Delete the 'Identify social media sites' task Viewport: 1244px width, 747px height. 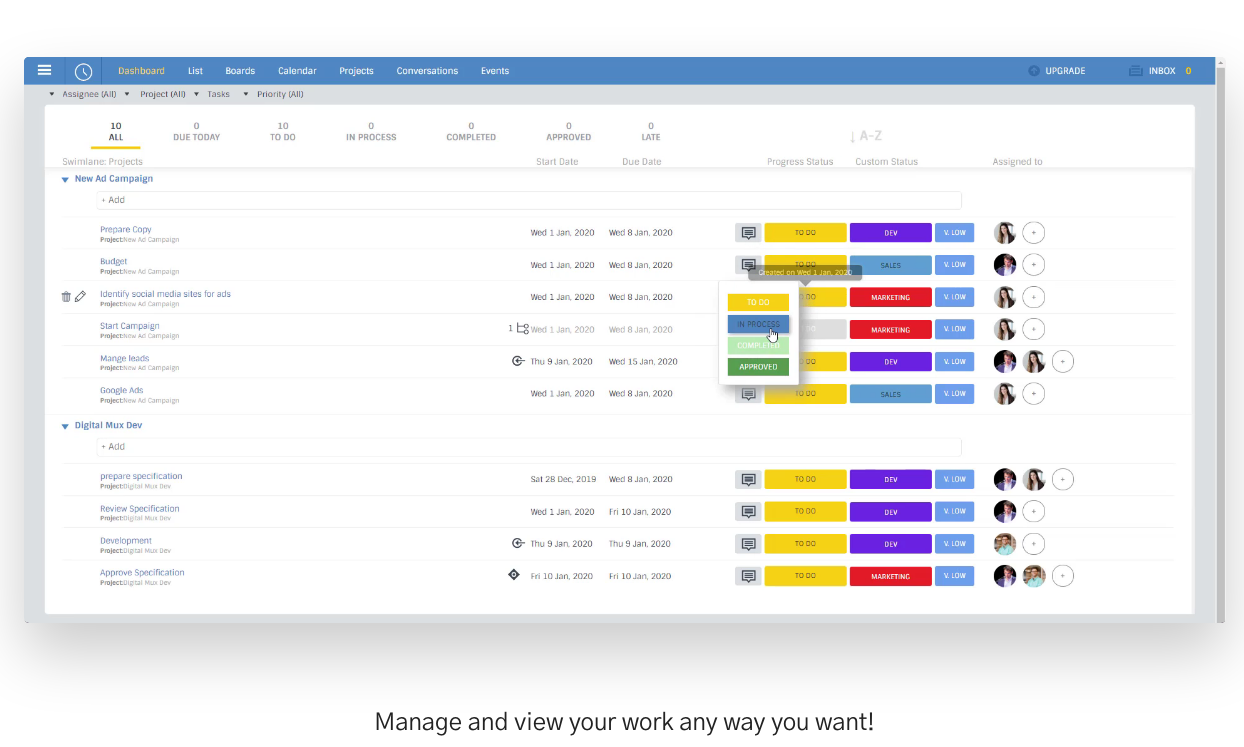(66, 296)
